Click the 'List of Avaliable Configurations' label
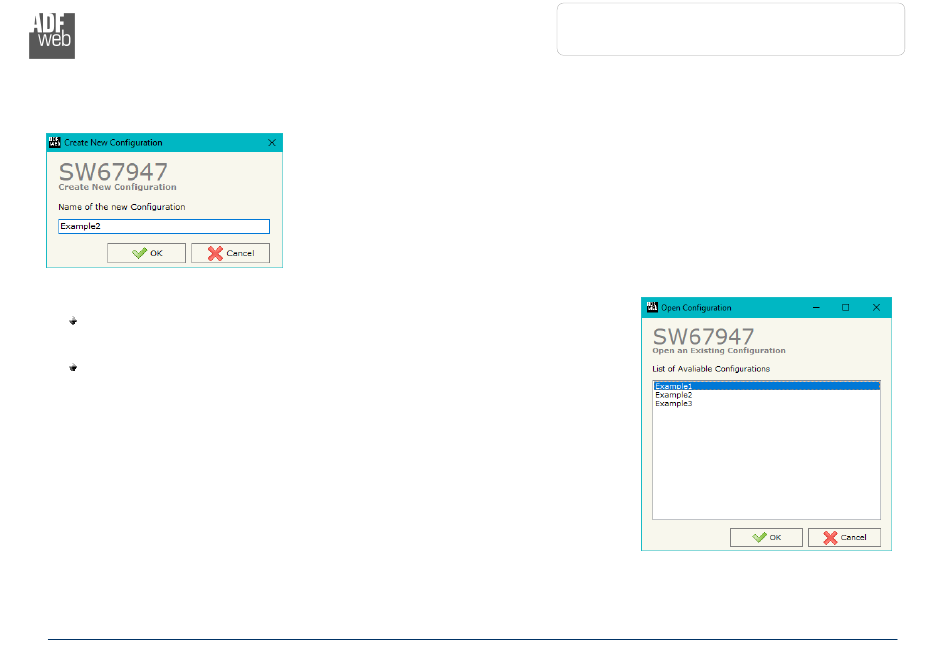The width and height of the screenshot is (950, 659). [711, 369]
